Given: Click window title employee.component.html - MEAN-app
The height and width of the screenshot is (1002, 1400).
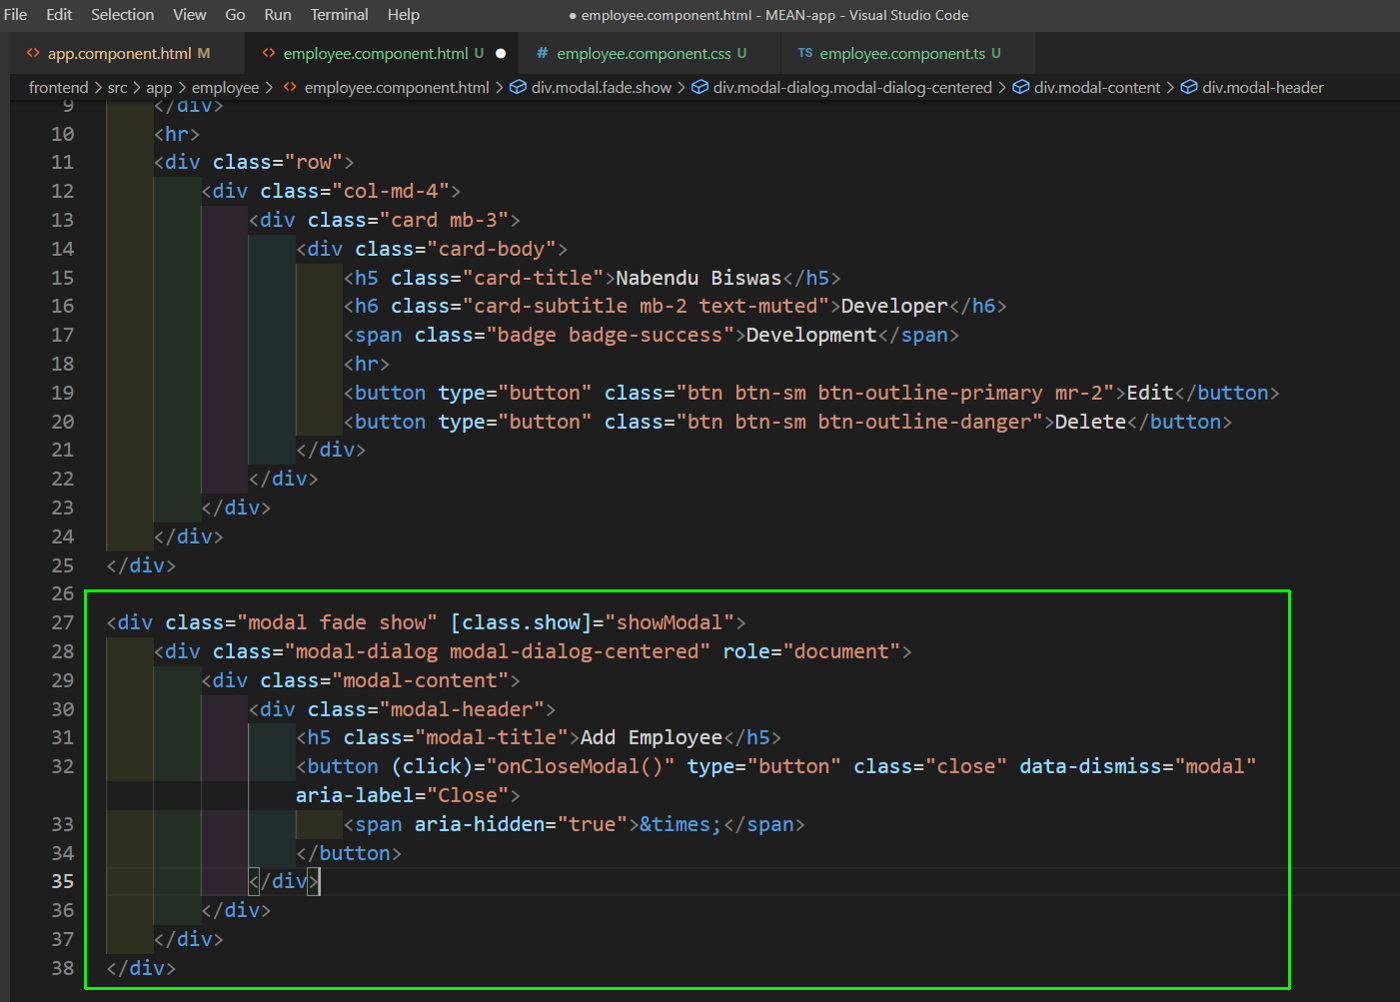Looking at the screenshot, I should point(768,15).
